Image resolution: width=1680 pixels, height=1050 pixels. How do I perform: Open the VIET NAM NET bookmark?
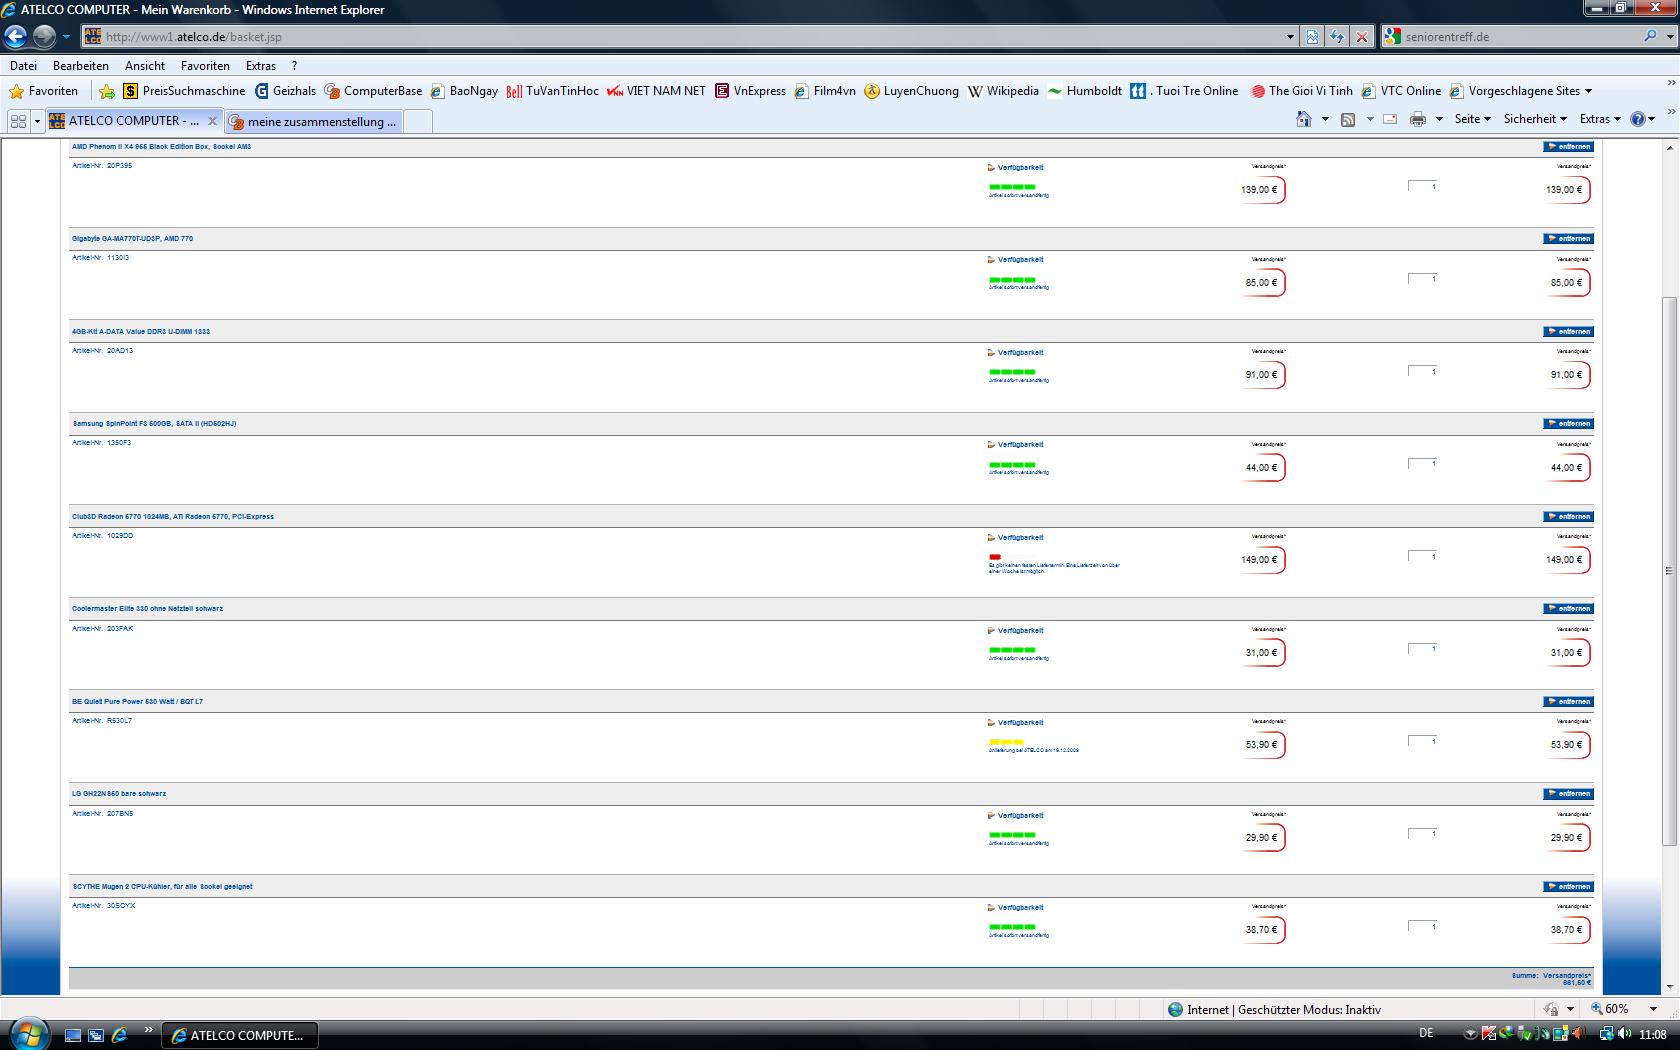(656, 91)
